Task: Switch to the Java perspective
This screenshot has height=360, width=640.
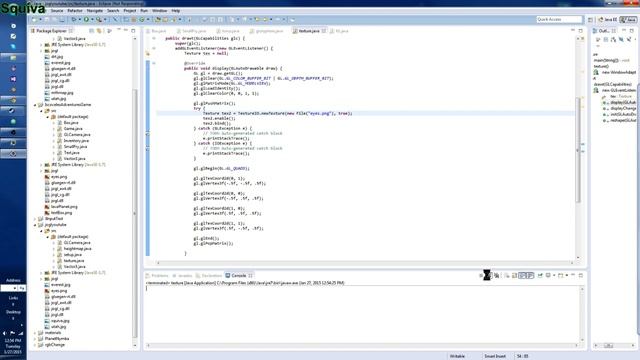Action: (x=628, y=20)
